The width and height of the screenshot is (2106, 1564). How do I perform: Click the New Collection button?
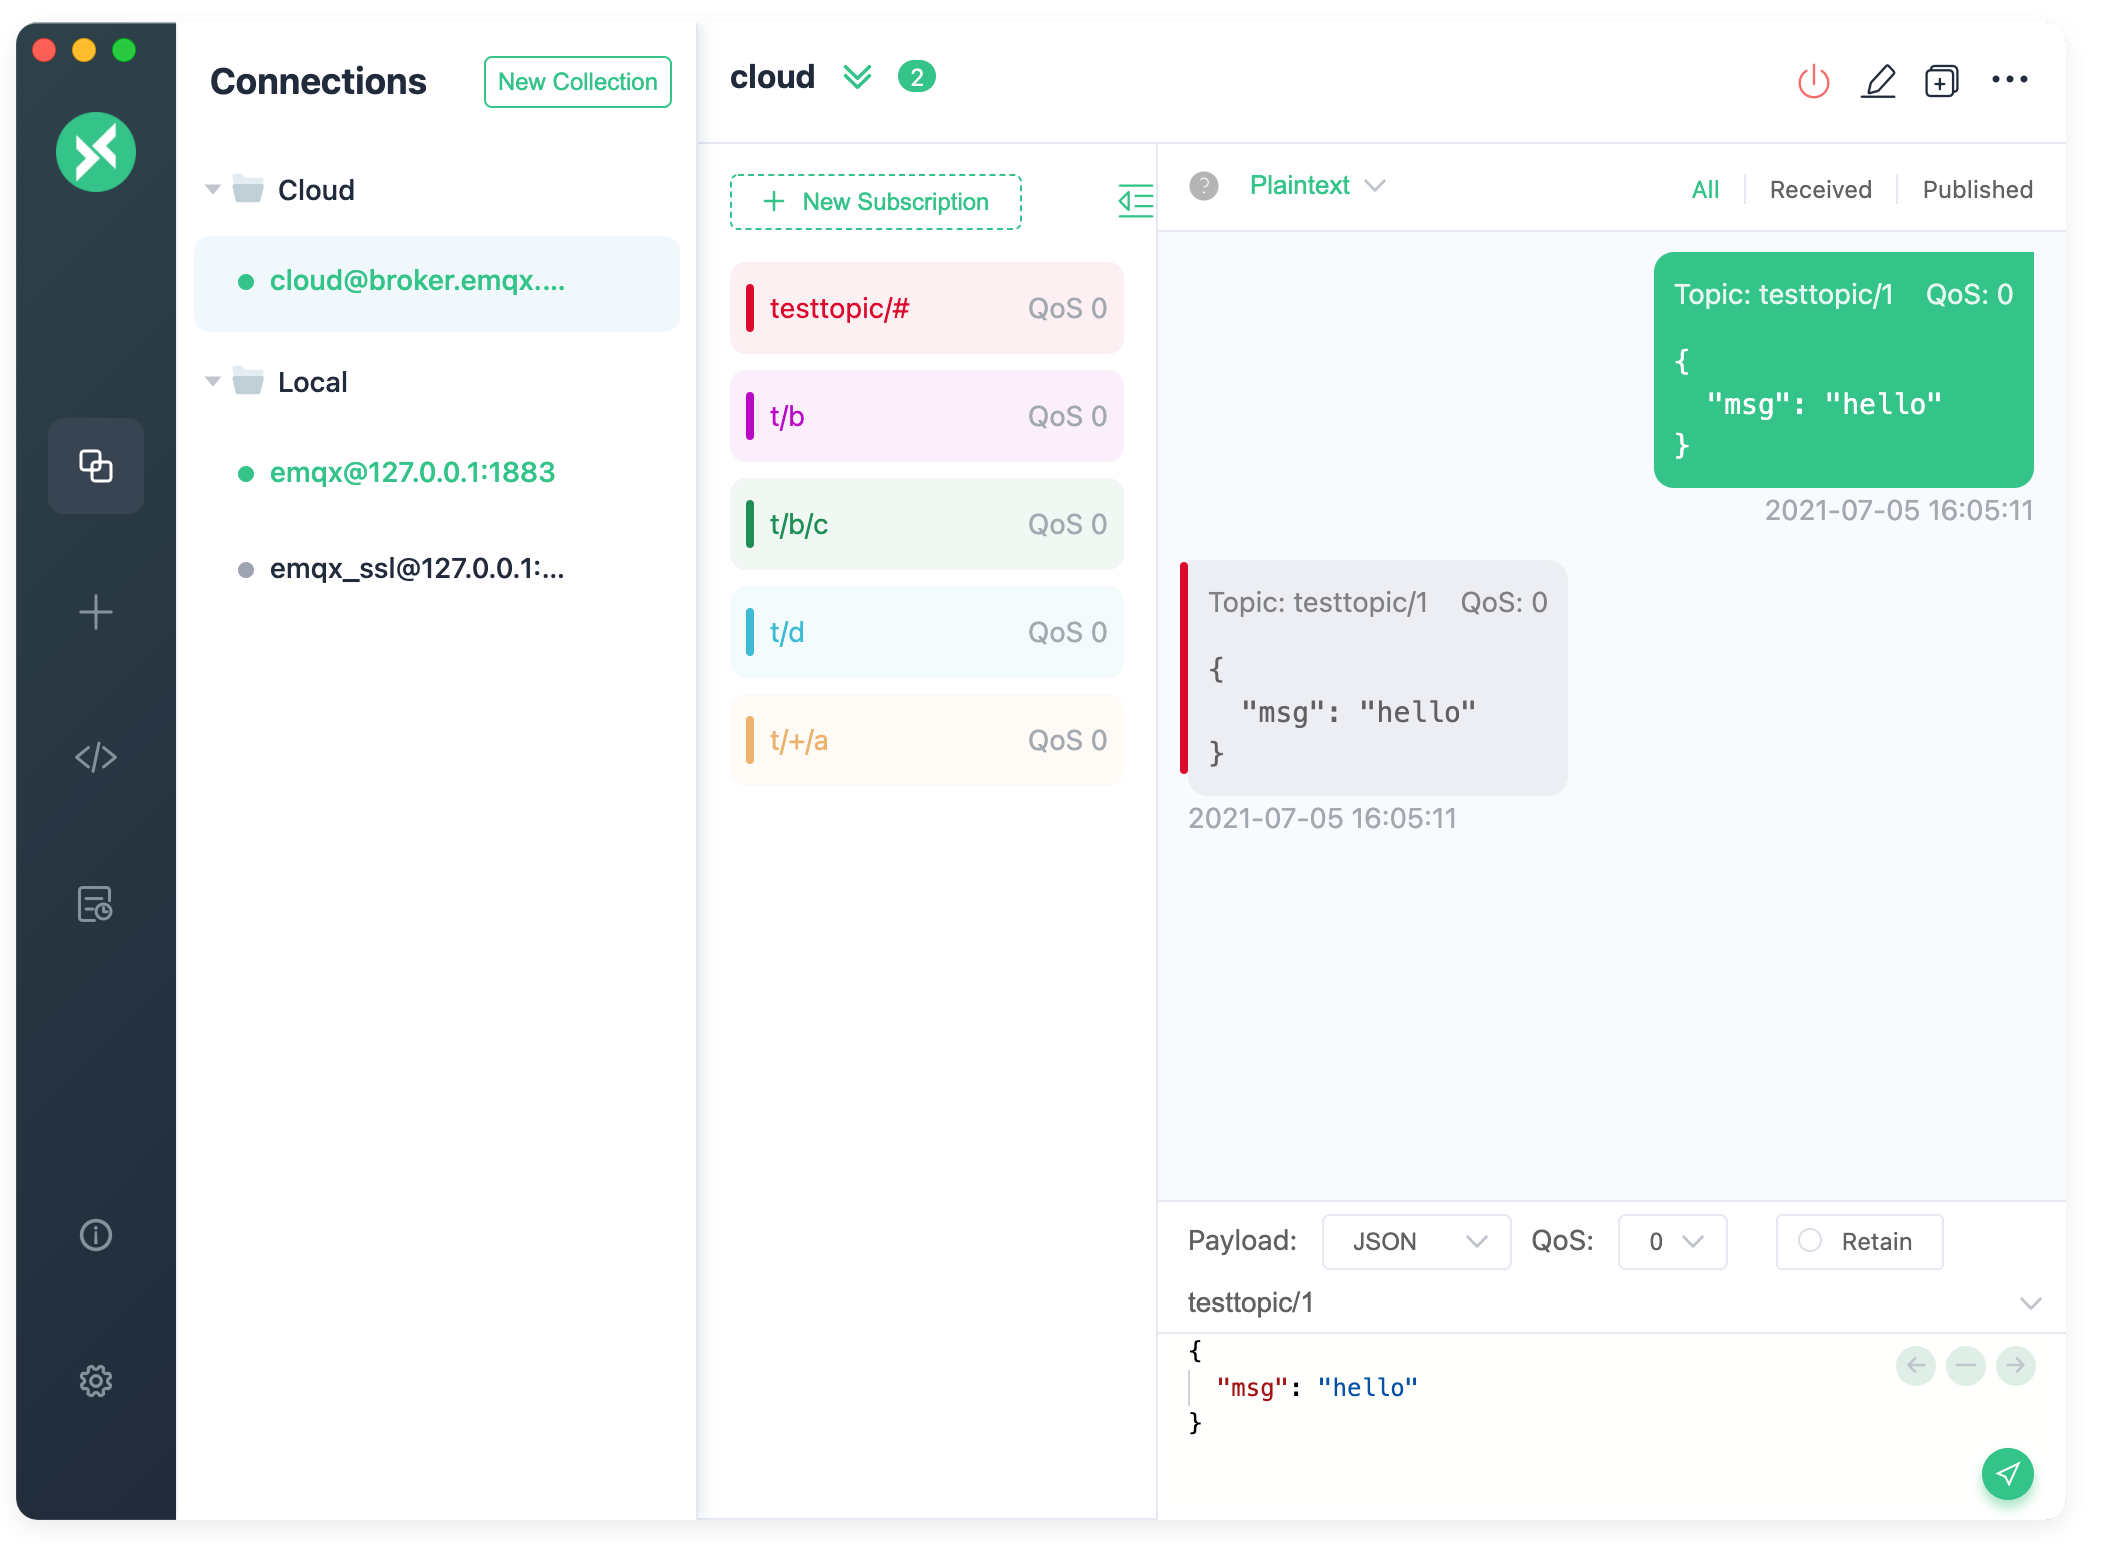click(578, 80)
